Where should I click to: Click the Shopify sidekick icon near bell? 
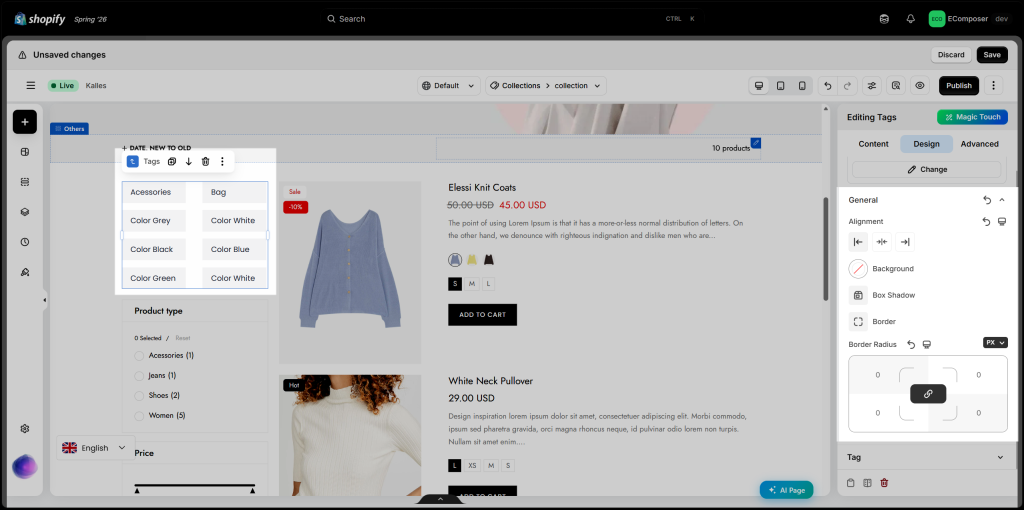[x=884, y=19]
